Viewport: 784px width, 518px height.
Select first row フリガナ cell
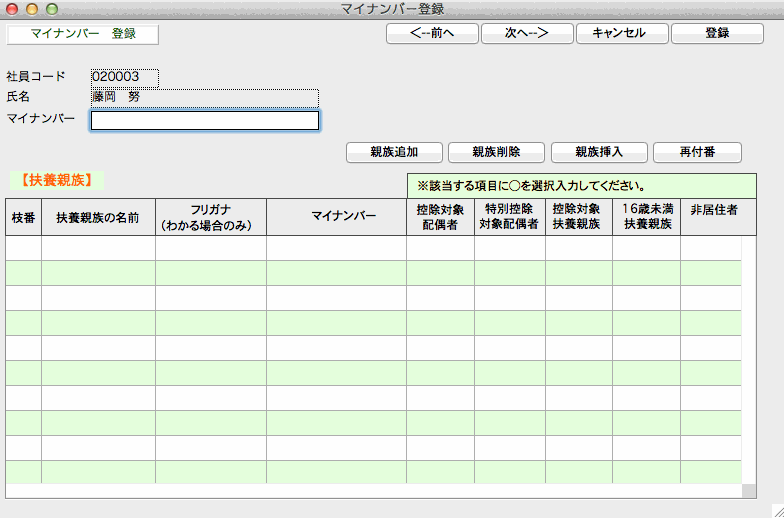click(211, 248)
